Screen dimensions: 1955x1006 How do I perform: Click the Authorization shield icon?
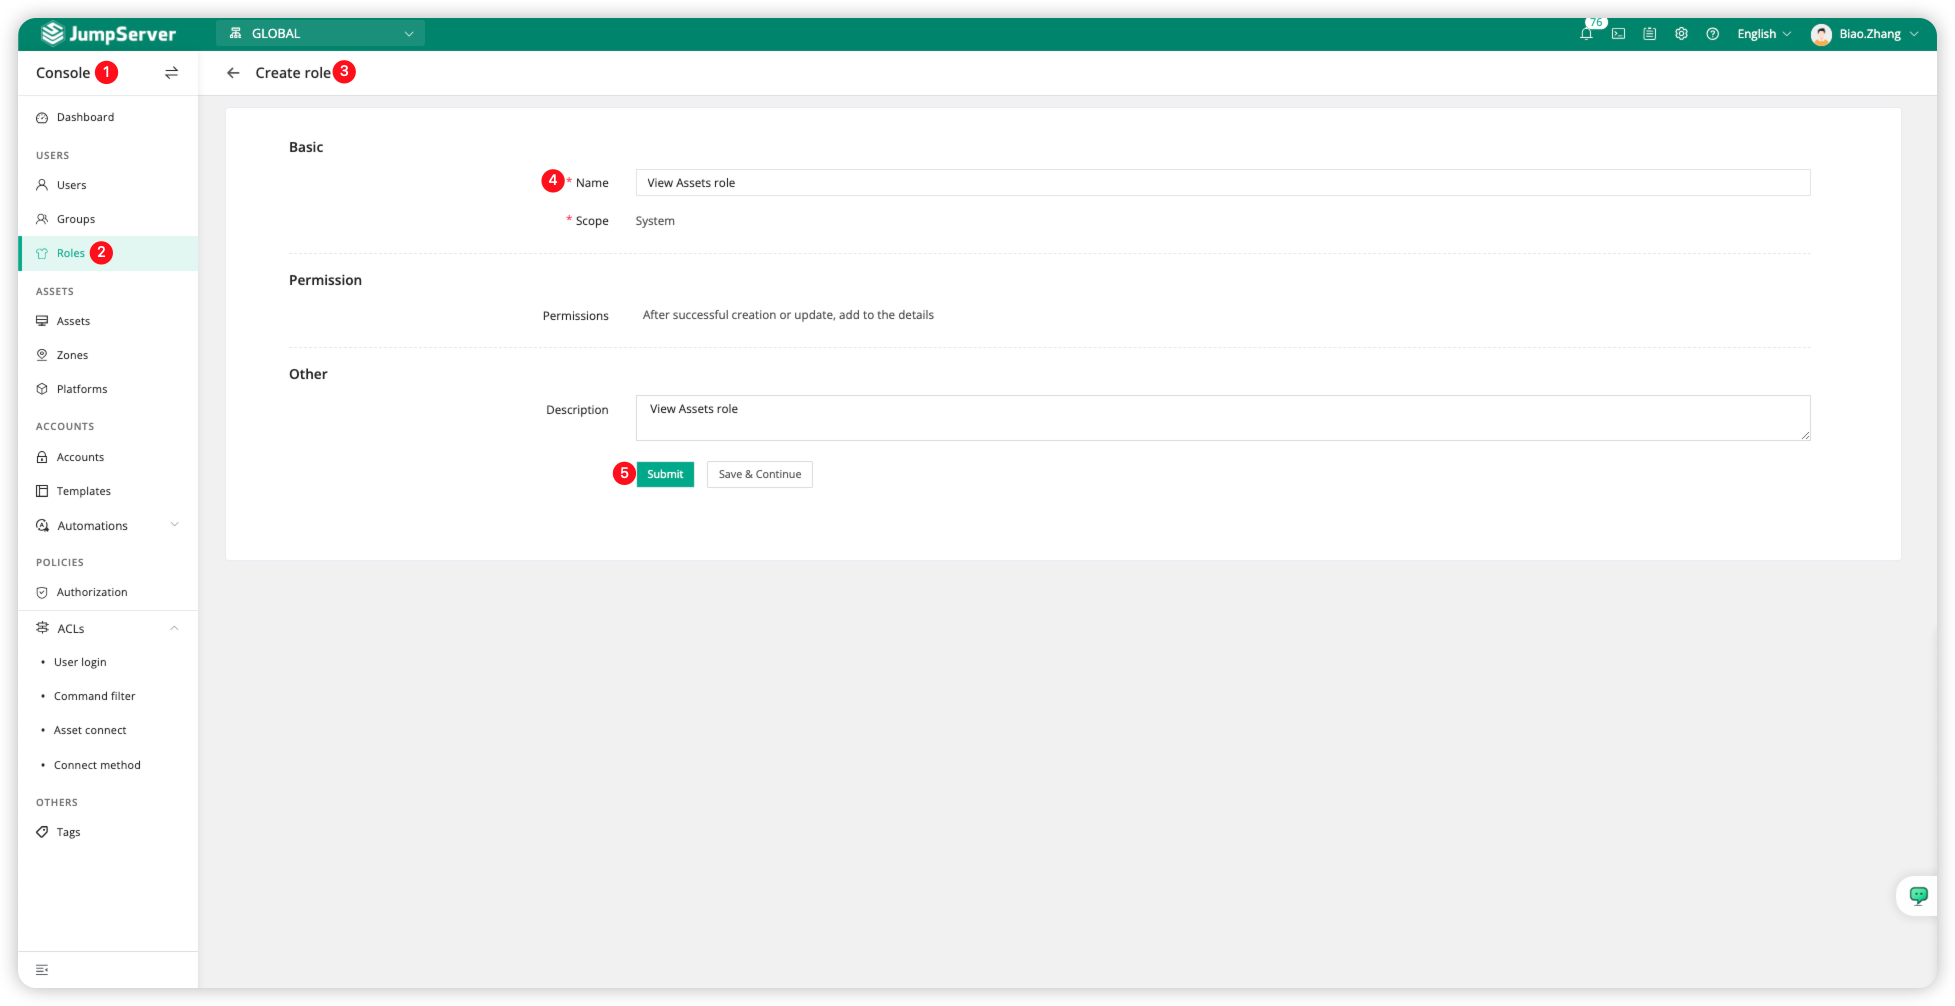point(42,592)
